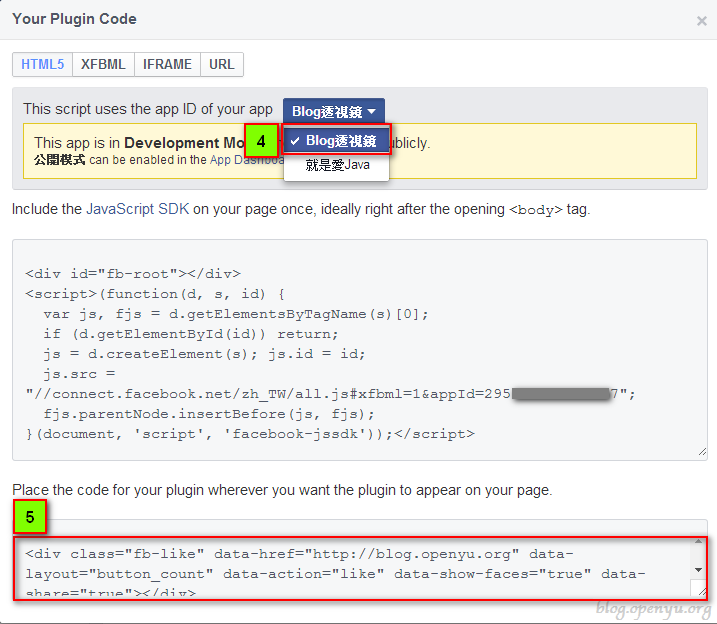Screen dimensions: 717x624
Task: Click the line '<div id="fb-root"></div>'
Action: pyautogui.click(x=133, y=274)
